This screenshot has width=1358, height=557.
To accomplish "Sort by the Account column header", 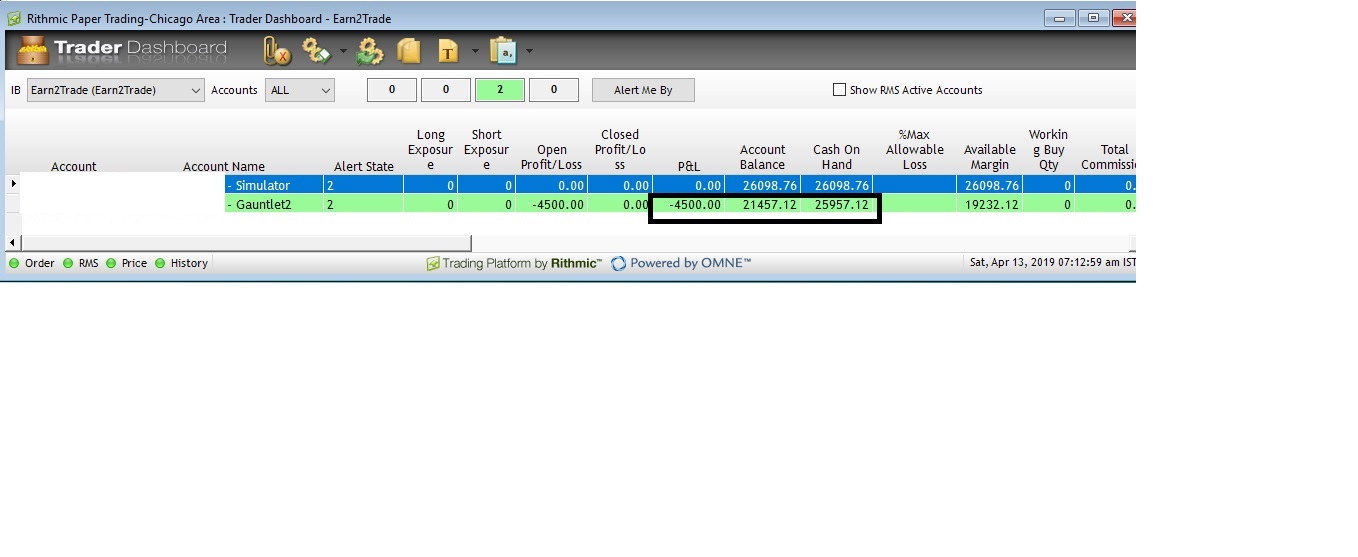I will (74, 166).
